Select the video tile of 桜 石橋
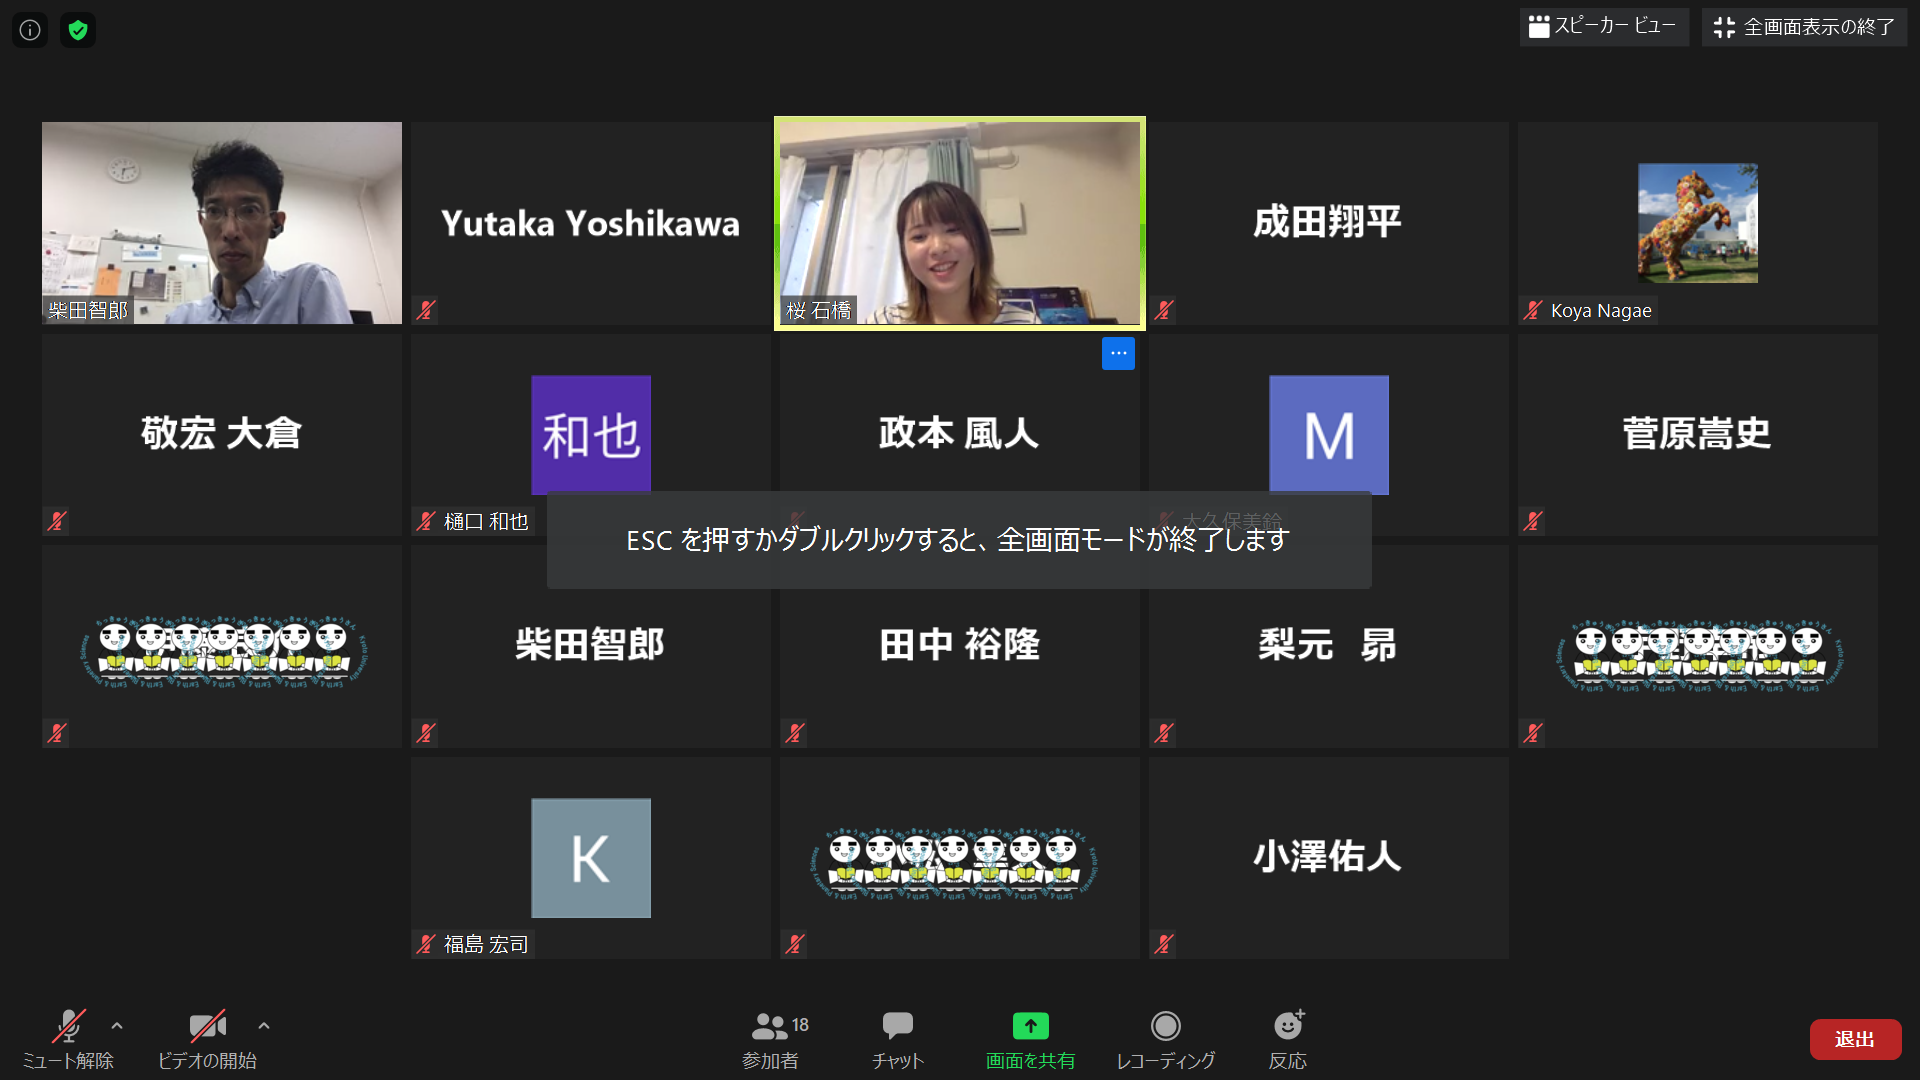The width and height of the screenshot is (1920, 1080). click(x=960, y=223)
